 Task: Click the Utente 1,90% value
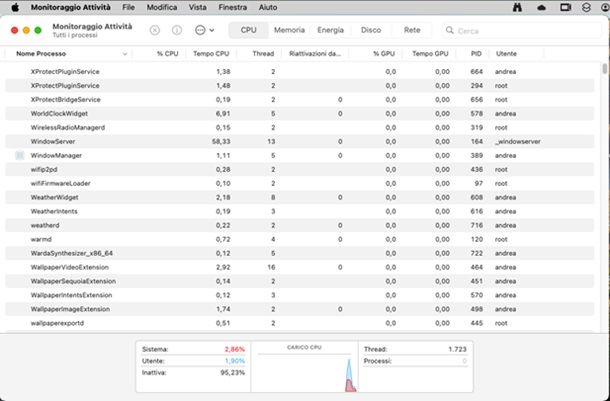click(x=235, y=361)
